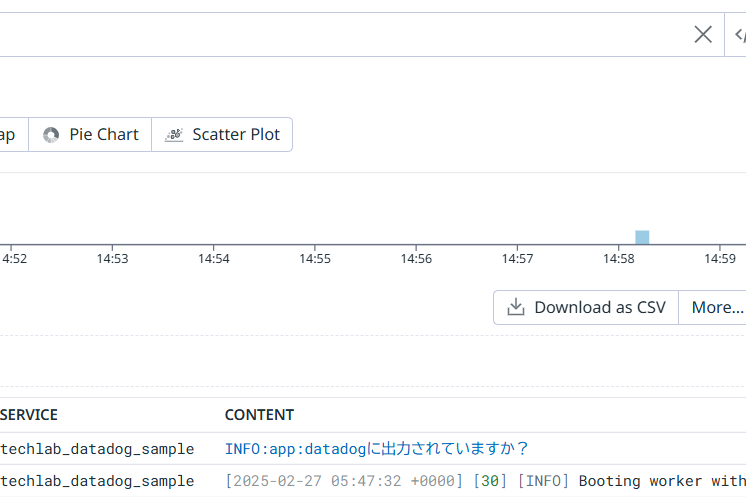Click the 14:59 time axis label
The image size is (746, 497).
pos(720,259)
